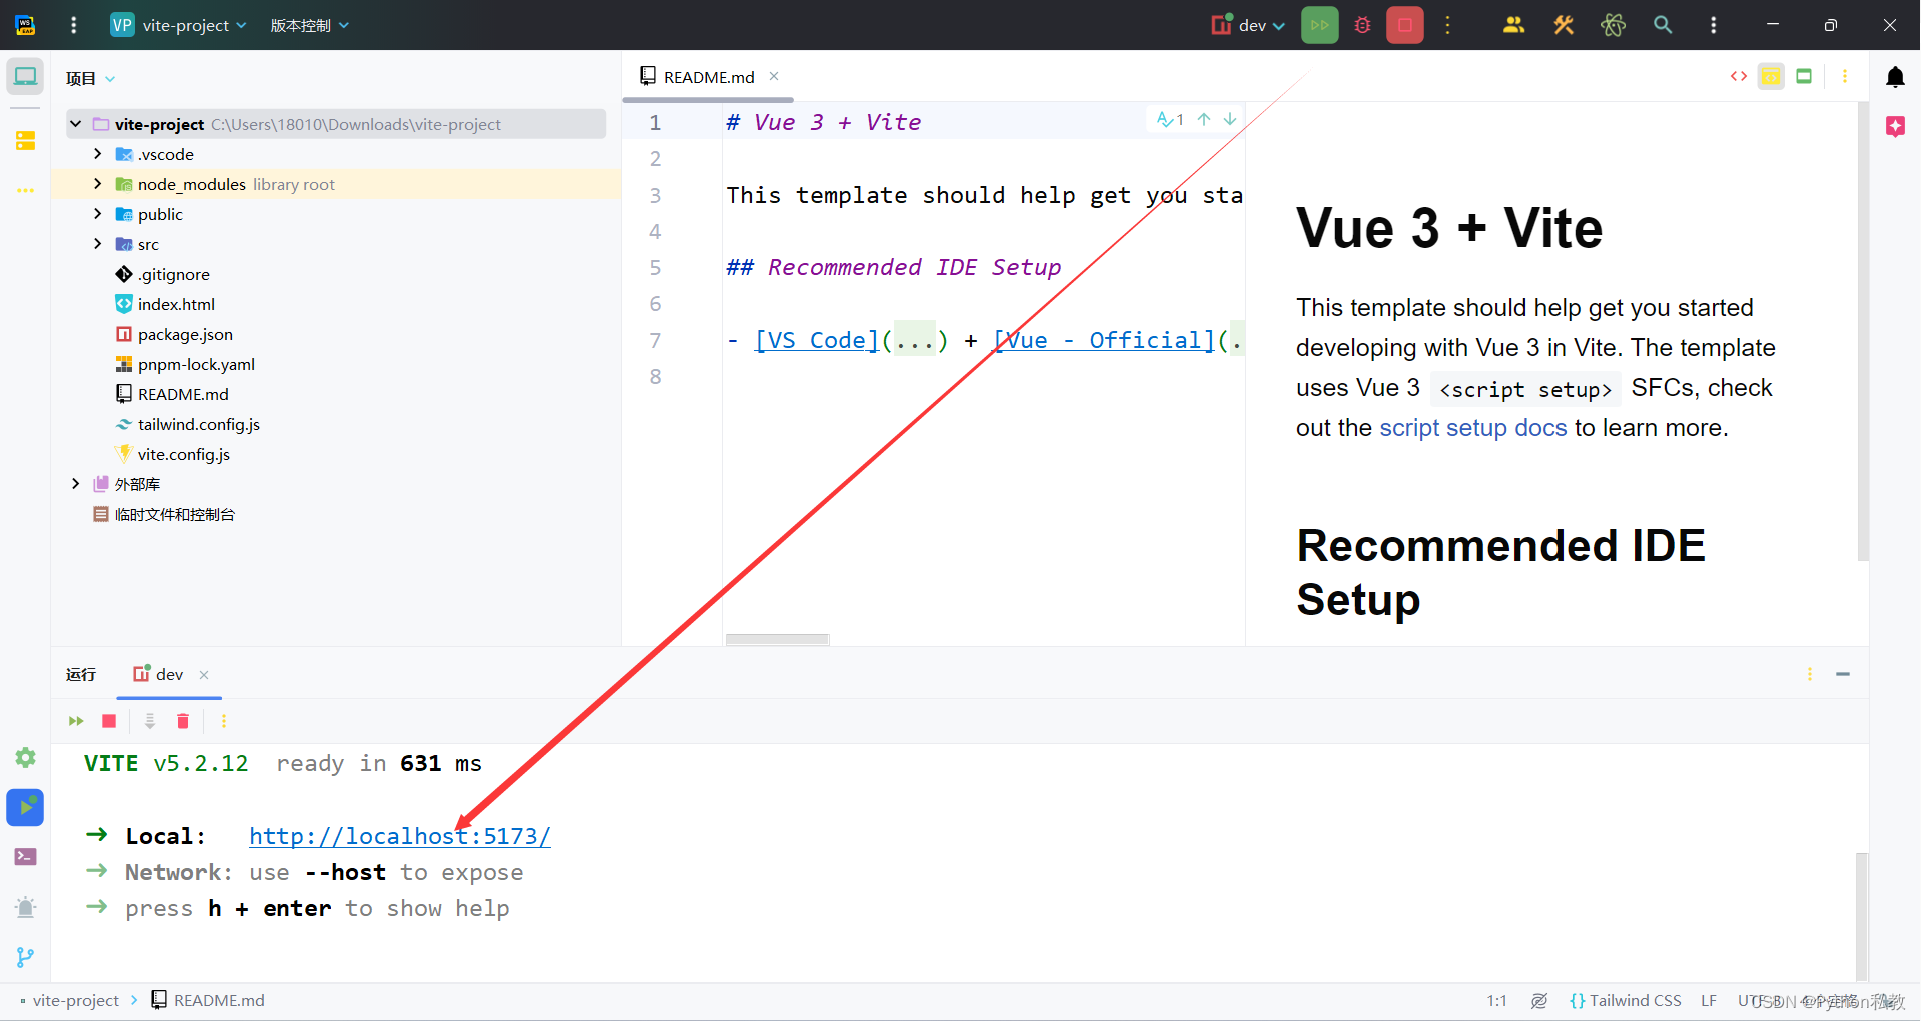This screenshot has width=1921, height=1021.
Task: Expand the .vscode folder
Action: 97,154
